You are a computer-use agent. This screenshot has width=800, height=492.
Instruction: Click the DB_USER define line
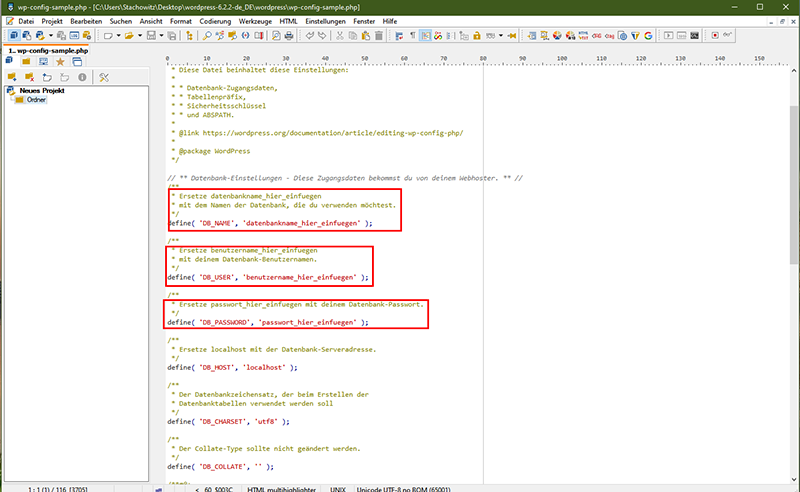click(x=268, y=278)
